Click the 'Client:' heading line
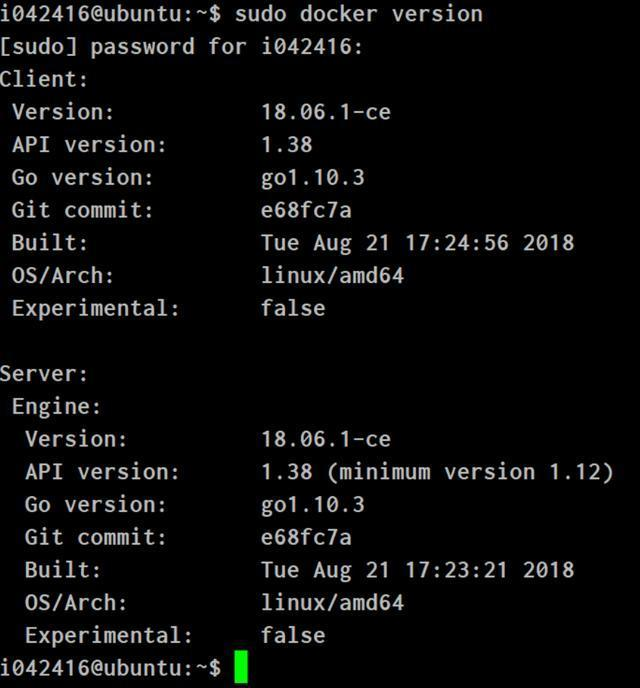This screenshot has width=640, height=688. click(44, 79)
